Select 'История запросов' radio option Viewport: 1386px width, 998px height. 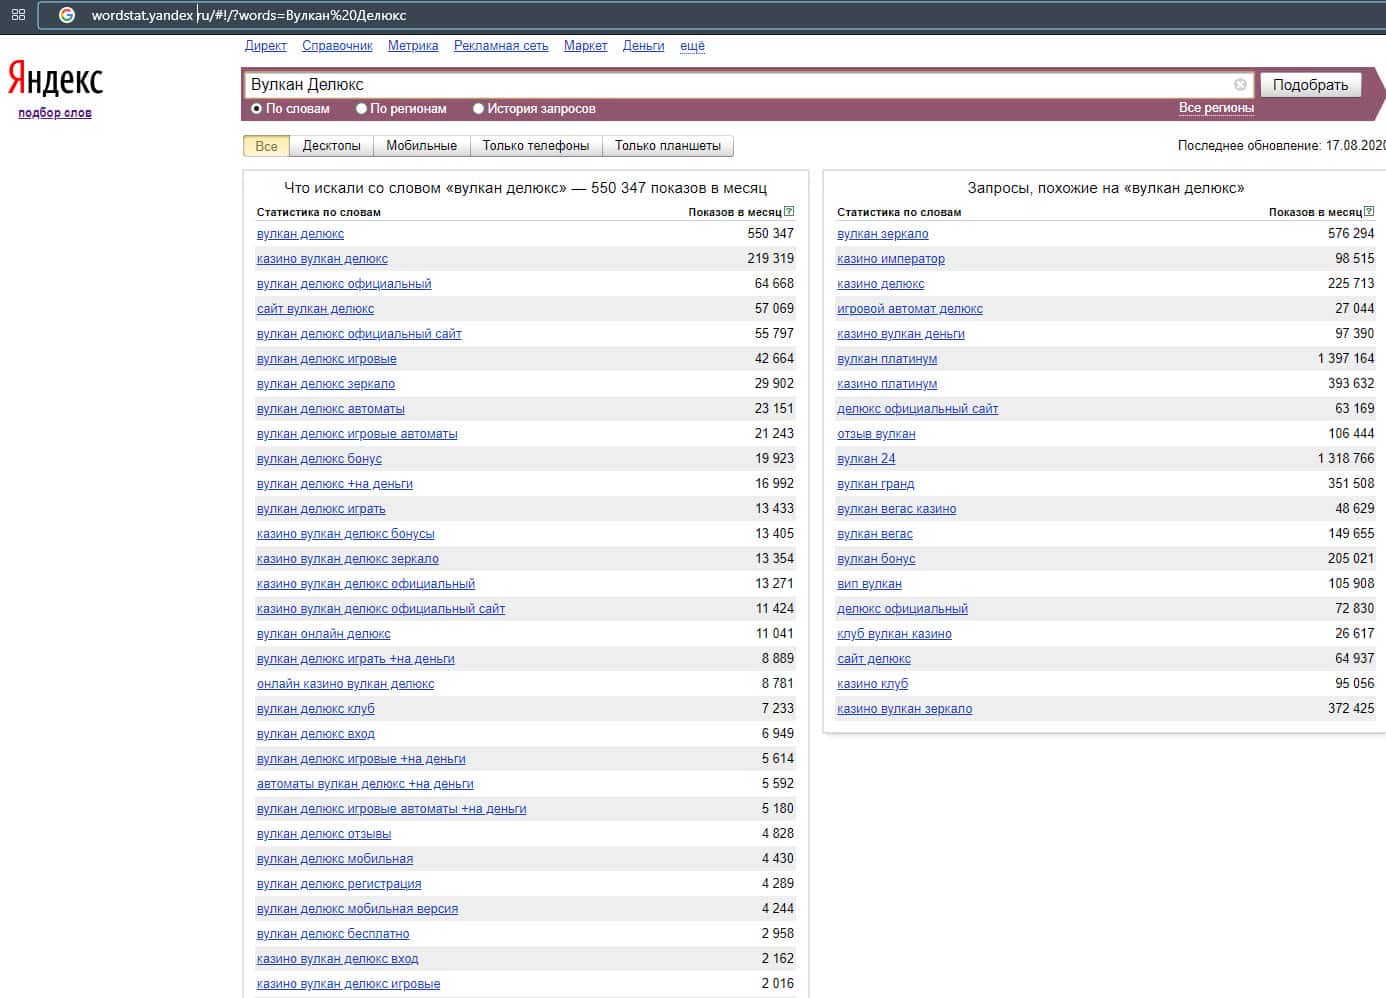(x=478, y=109)
